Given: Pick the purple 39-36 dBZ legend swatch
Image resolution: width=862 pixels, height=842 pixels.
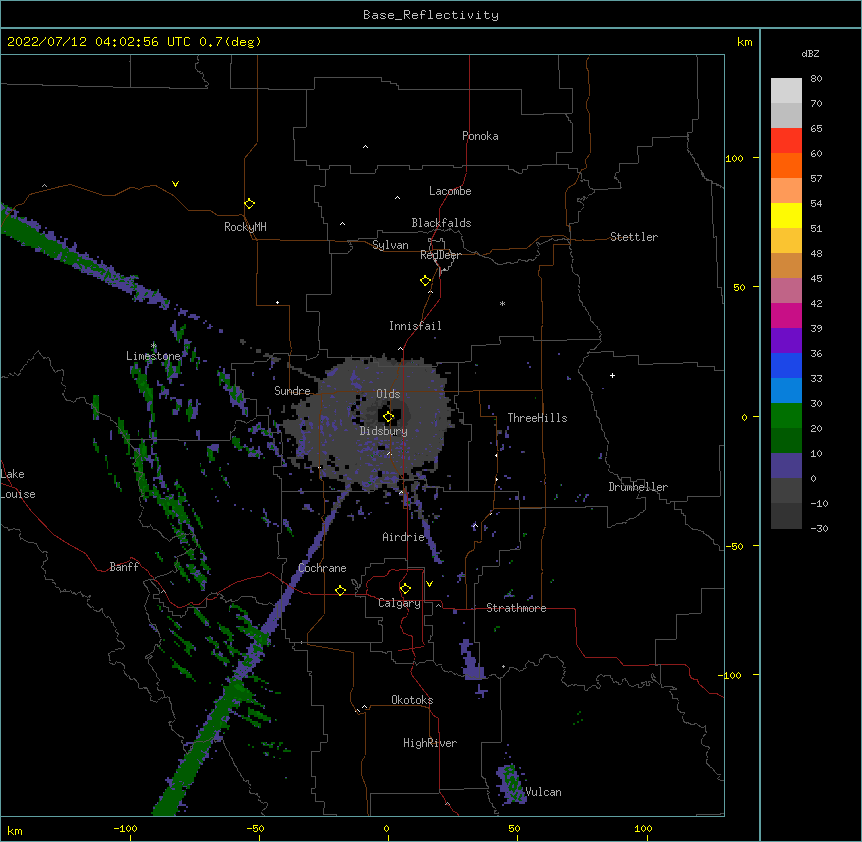Looking at the screenshot, I should pyautogui.click(x=786, y=340).
